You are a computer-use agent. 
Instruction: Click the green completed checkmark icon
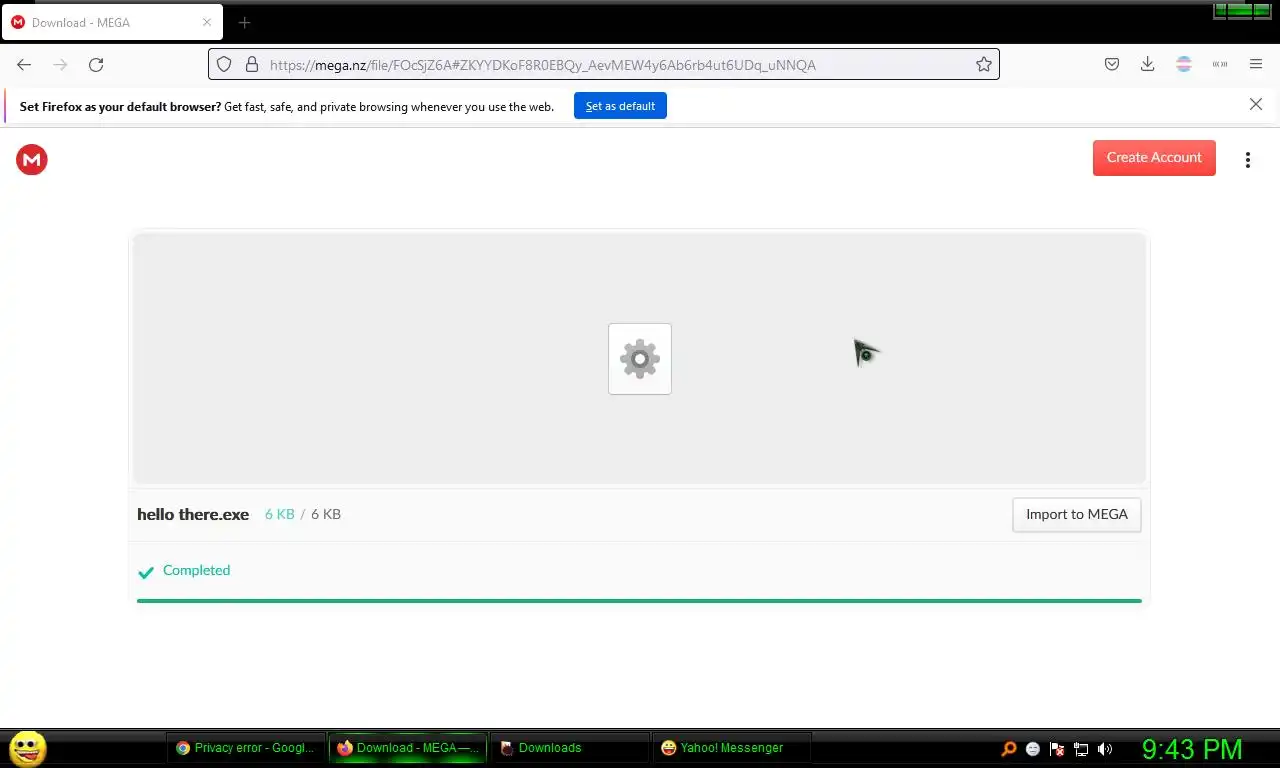click(x=146, y=572)
